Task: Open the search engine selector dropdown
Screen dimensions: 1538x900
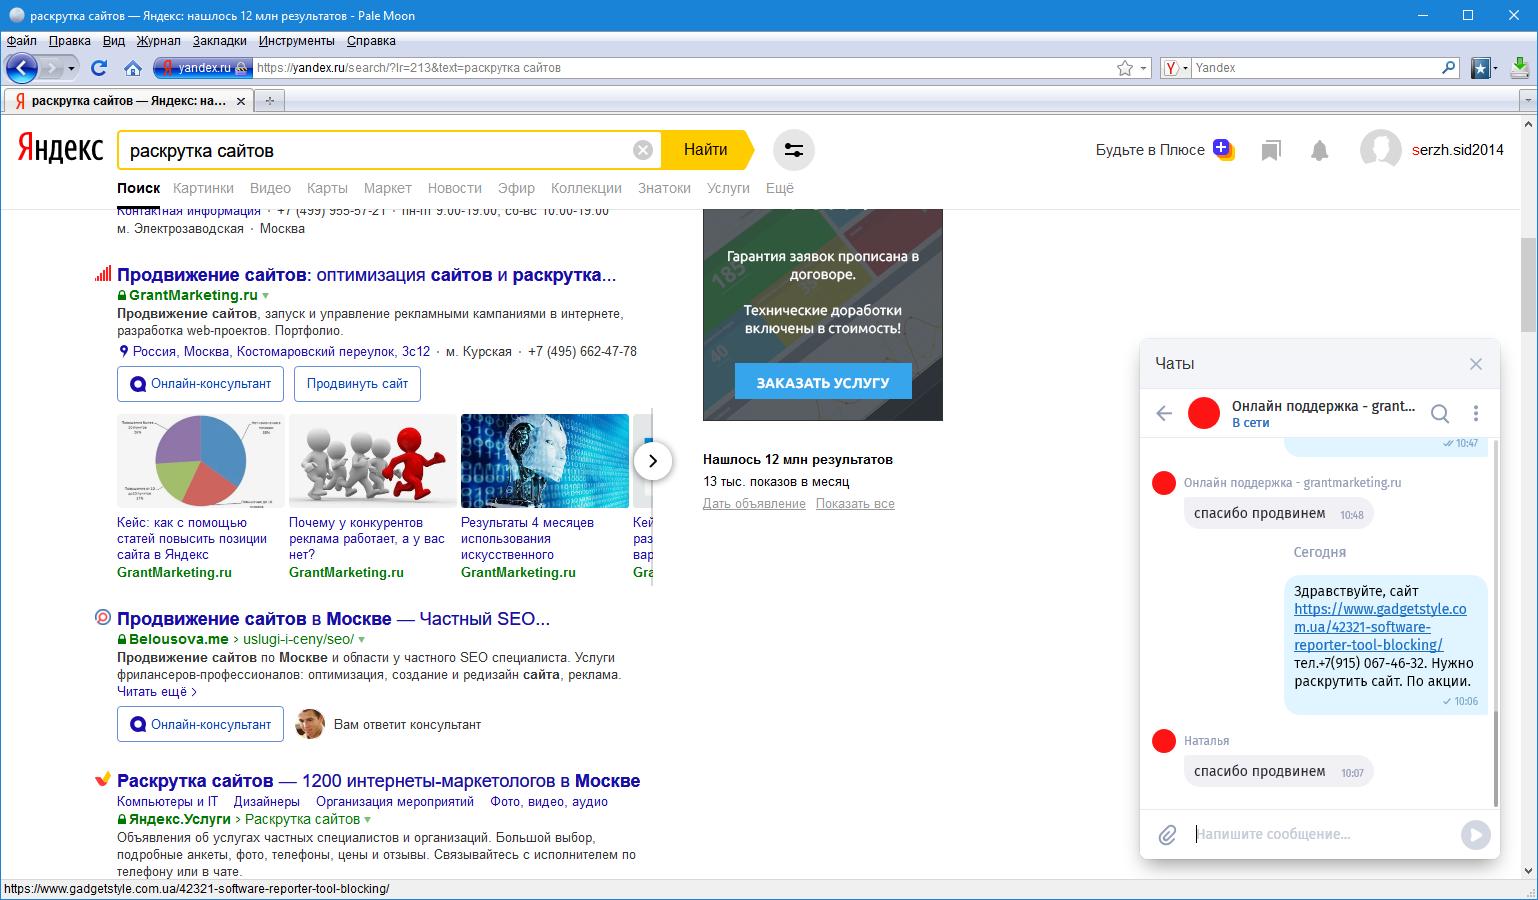Action: point(1176,68)
